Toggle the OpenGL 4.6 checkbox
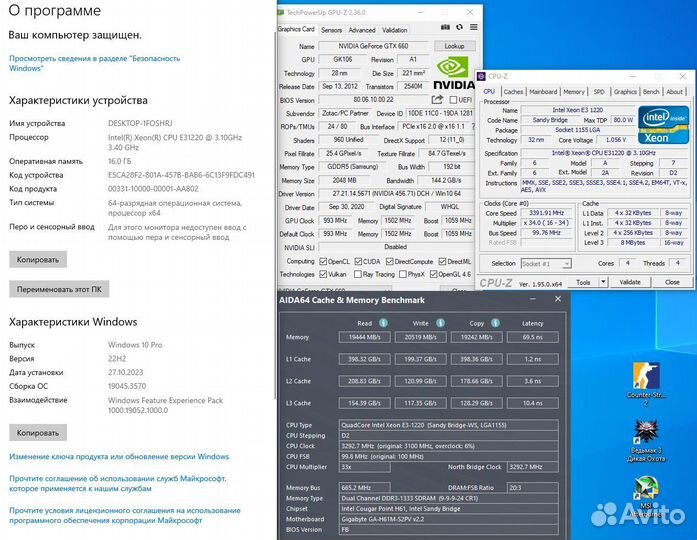697x540 pixels. [x=434, y=274]
